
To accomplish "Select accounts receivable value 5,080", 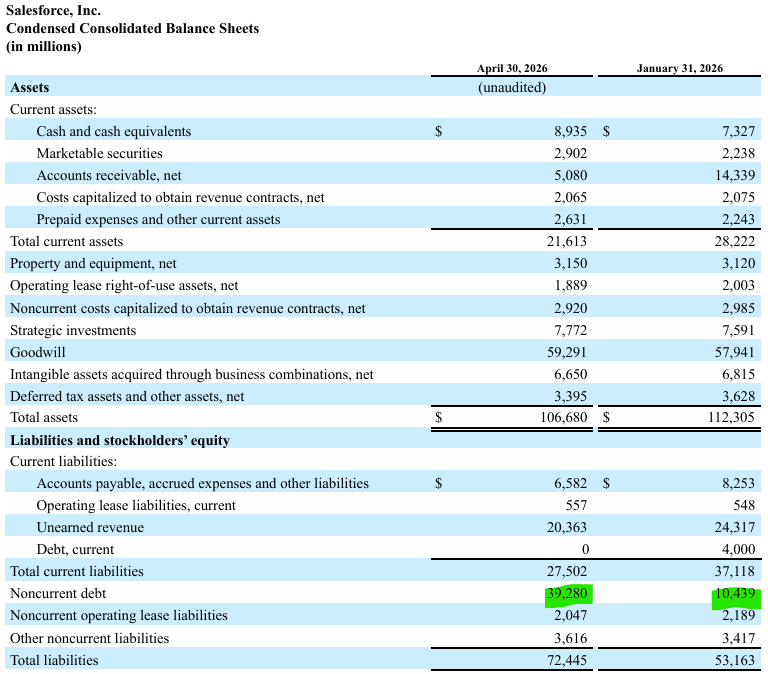I will click(x=571, y=175).
